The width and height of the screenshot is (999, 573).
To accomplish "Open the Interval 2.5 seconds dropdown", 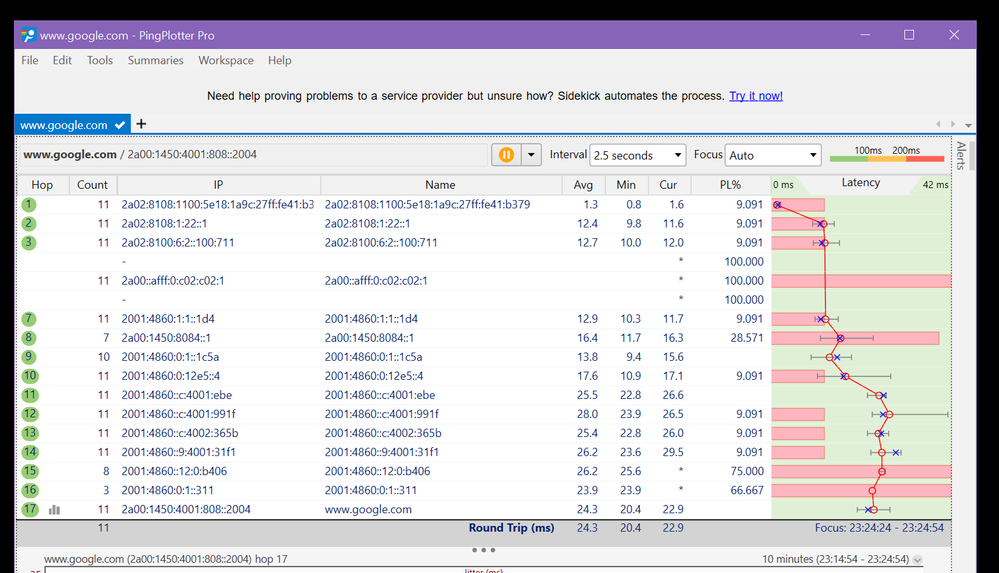I will point(638,155).
